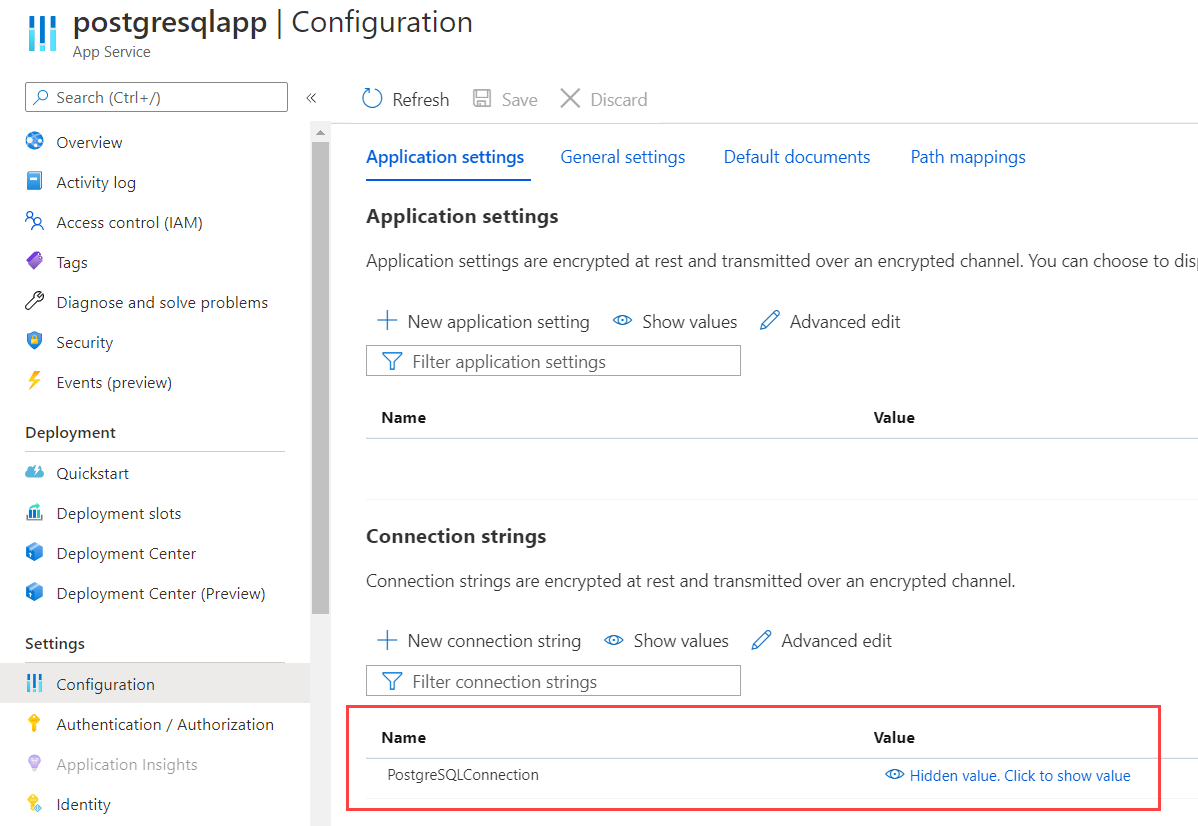
Task: Collapse the sidebar with double chevron
Action: tap(312, 98)
